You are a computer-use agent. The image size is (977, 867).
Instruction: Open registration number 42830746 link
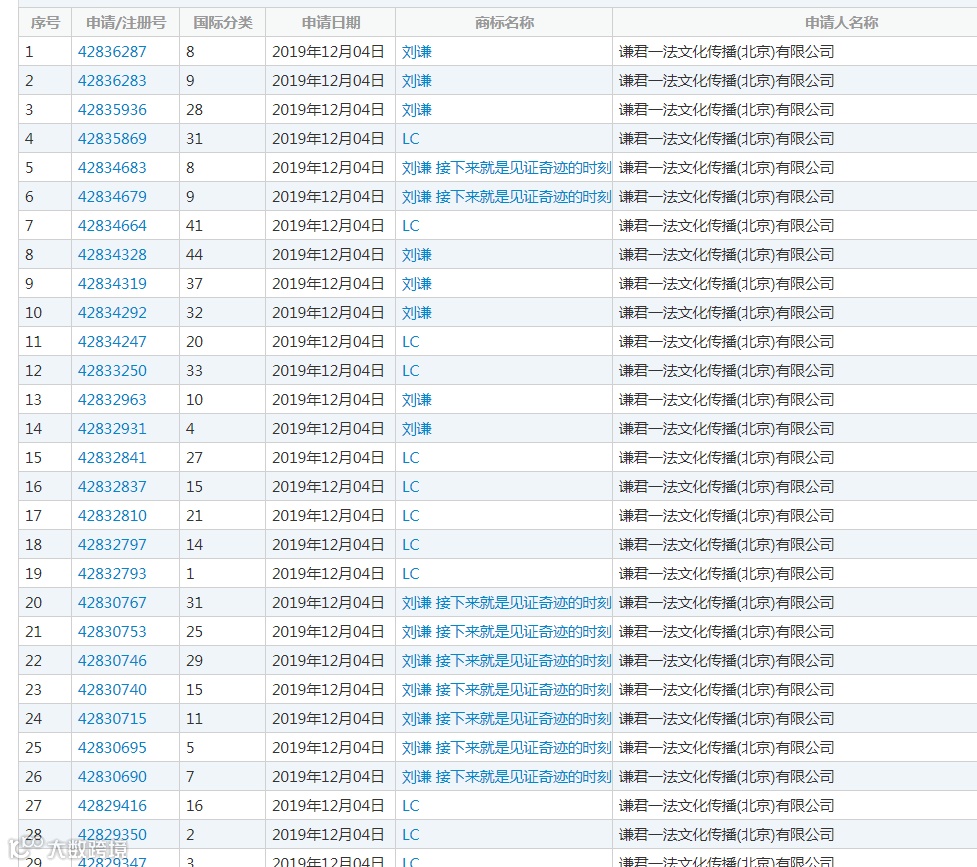pyautogui.click(x=112, y=661)
